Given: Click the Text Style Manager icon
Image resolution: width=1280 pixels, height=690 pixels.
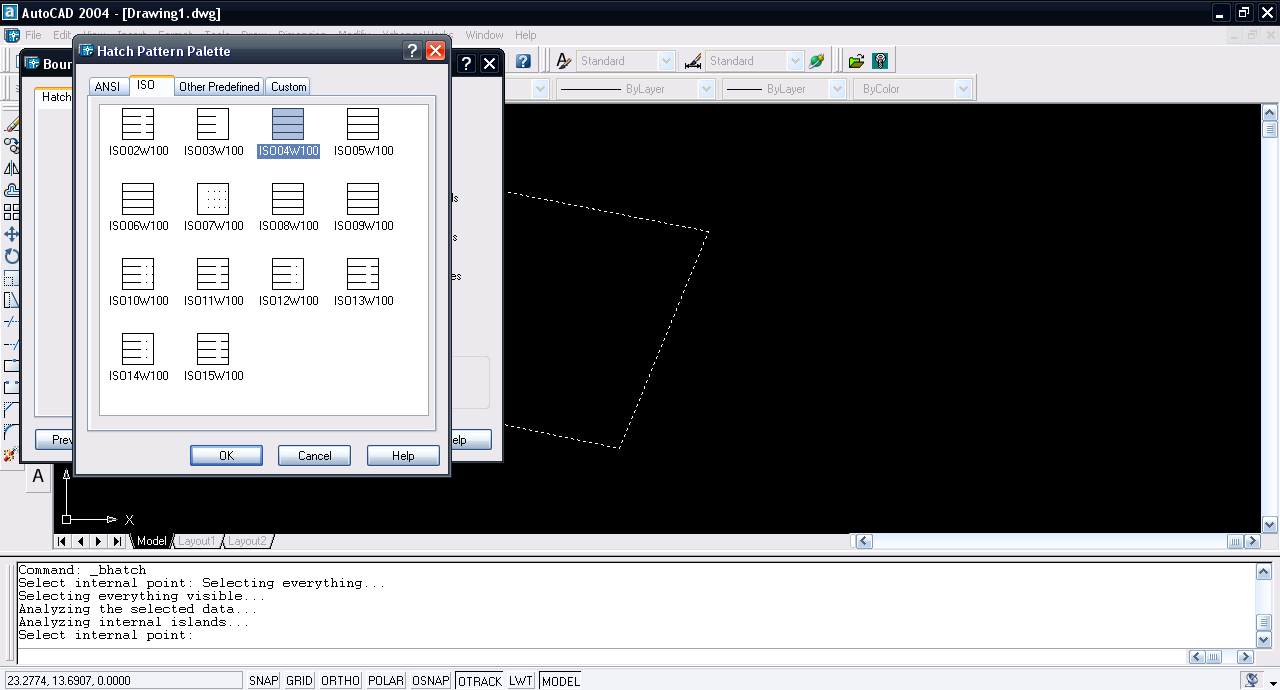Looking at the screenshot, I should pos(564,61).
